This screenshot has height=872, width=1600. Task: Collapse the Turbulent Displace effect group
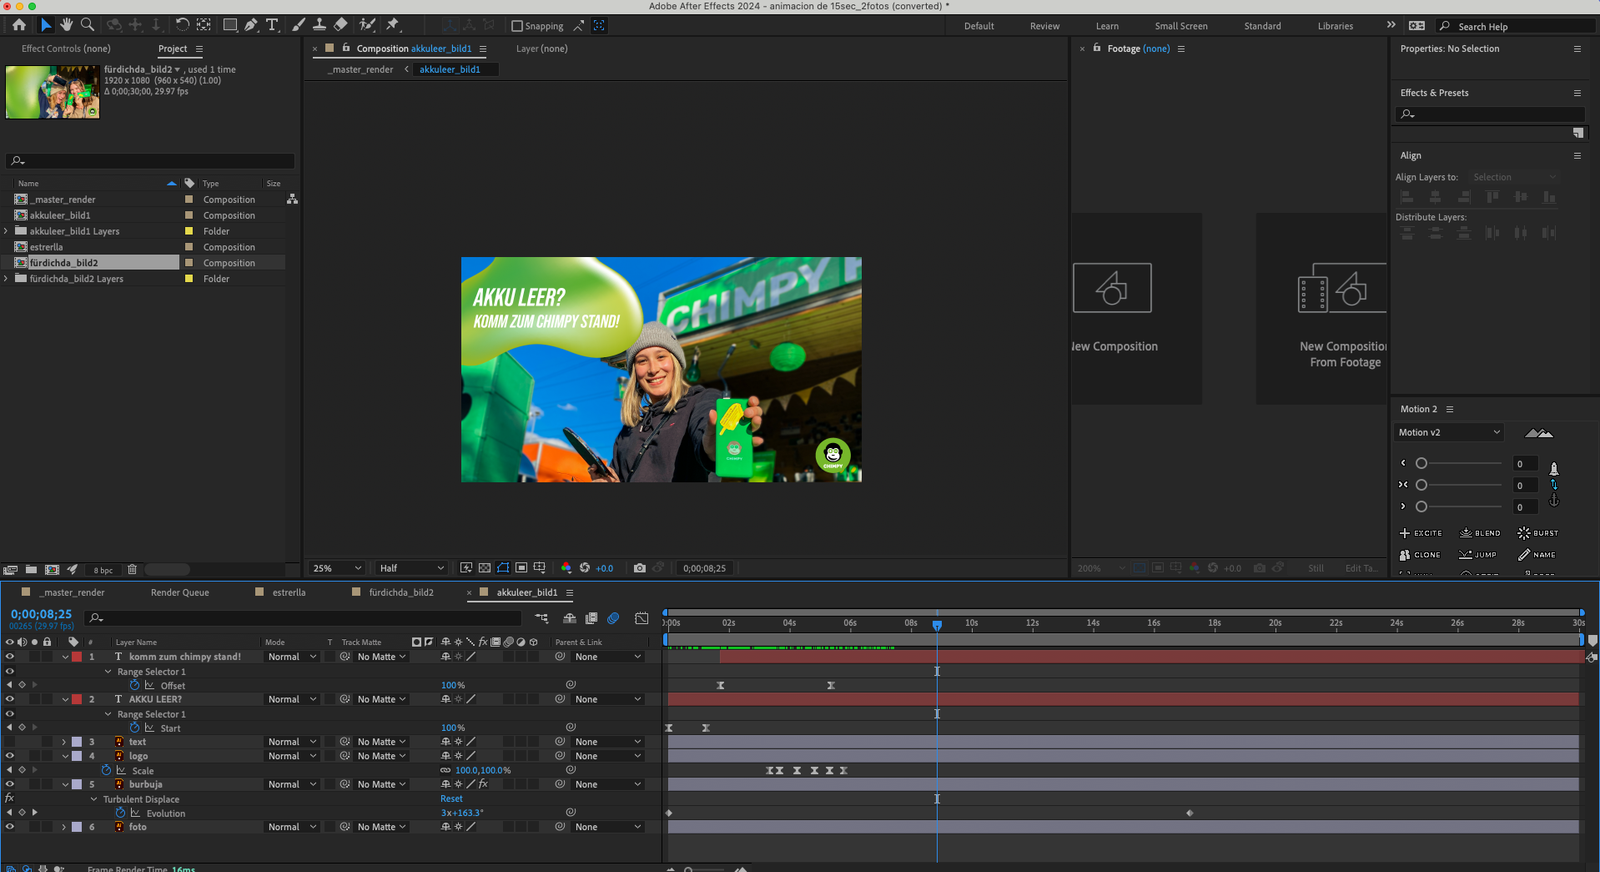(94, 799)
